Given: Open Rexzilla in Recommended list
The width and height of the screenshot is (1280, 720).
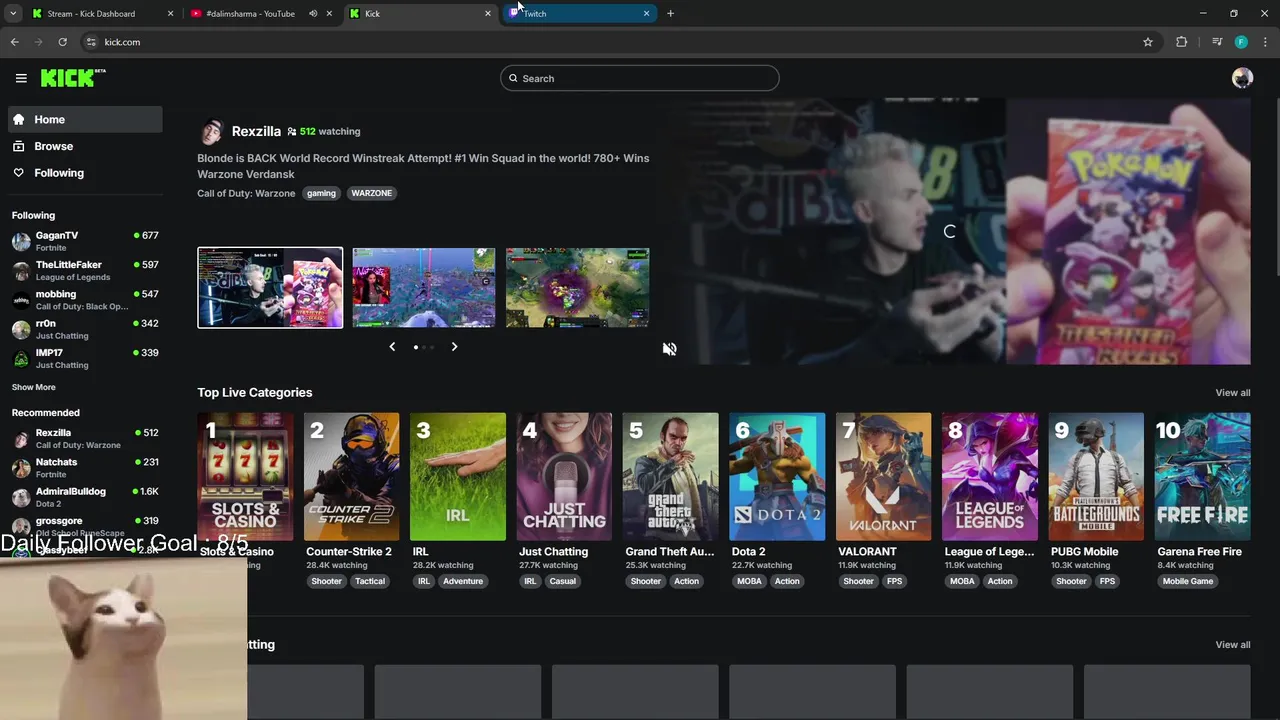Looking at the screenshot, I should pyautogui.click(x=85, y=438).
